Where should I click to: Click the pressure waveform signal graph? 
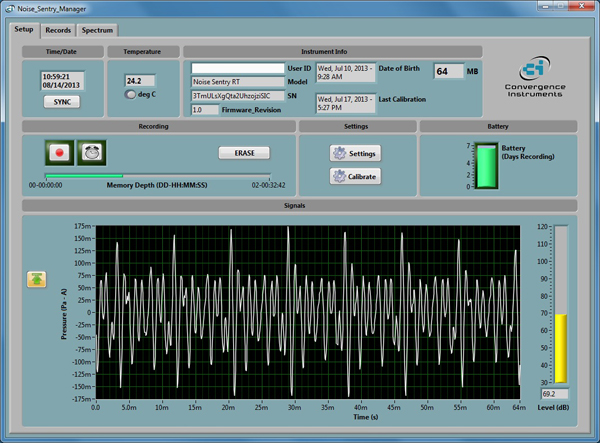308,312
